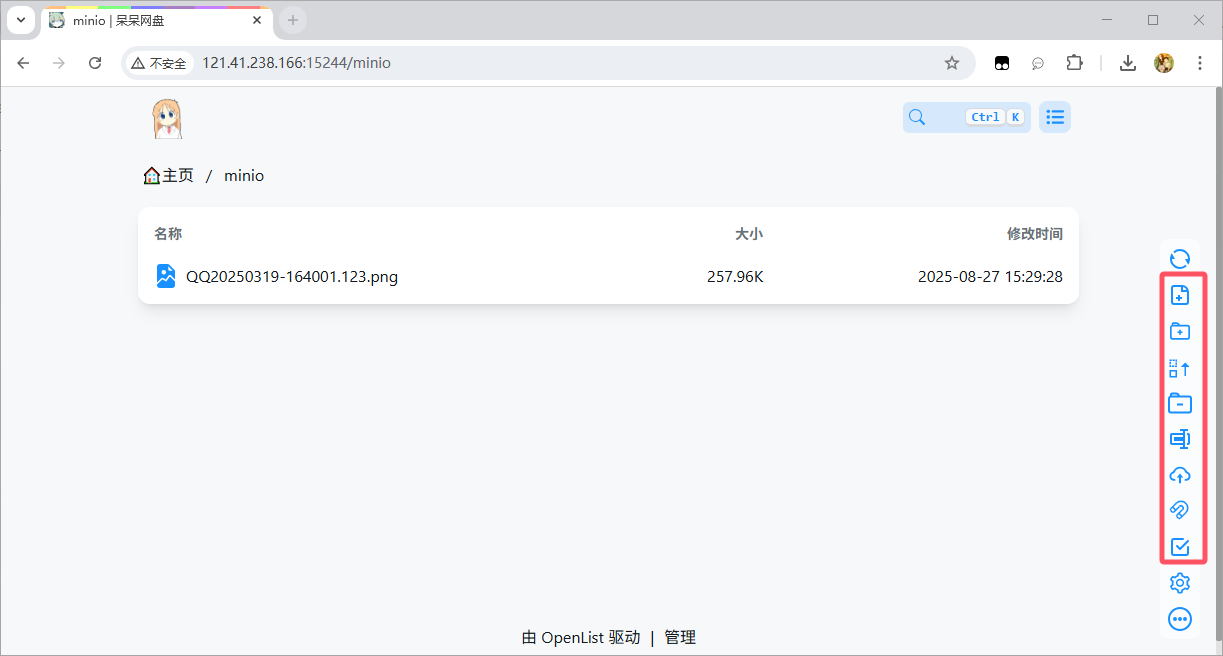The width and height of the screenshot is (1223, 656).
Task: Switch layout using the list view toggle
Action: pyautogui.click(x=1054, y=117)
